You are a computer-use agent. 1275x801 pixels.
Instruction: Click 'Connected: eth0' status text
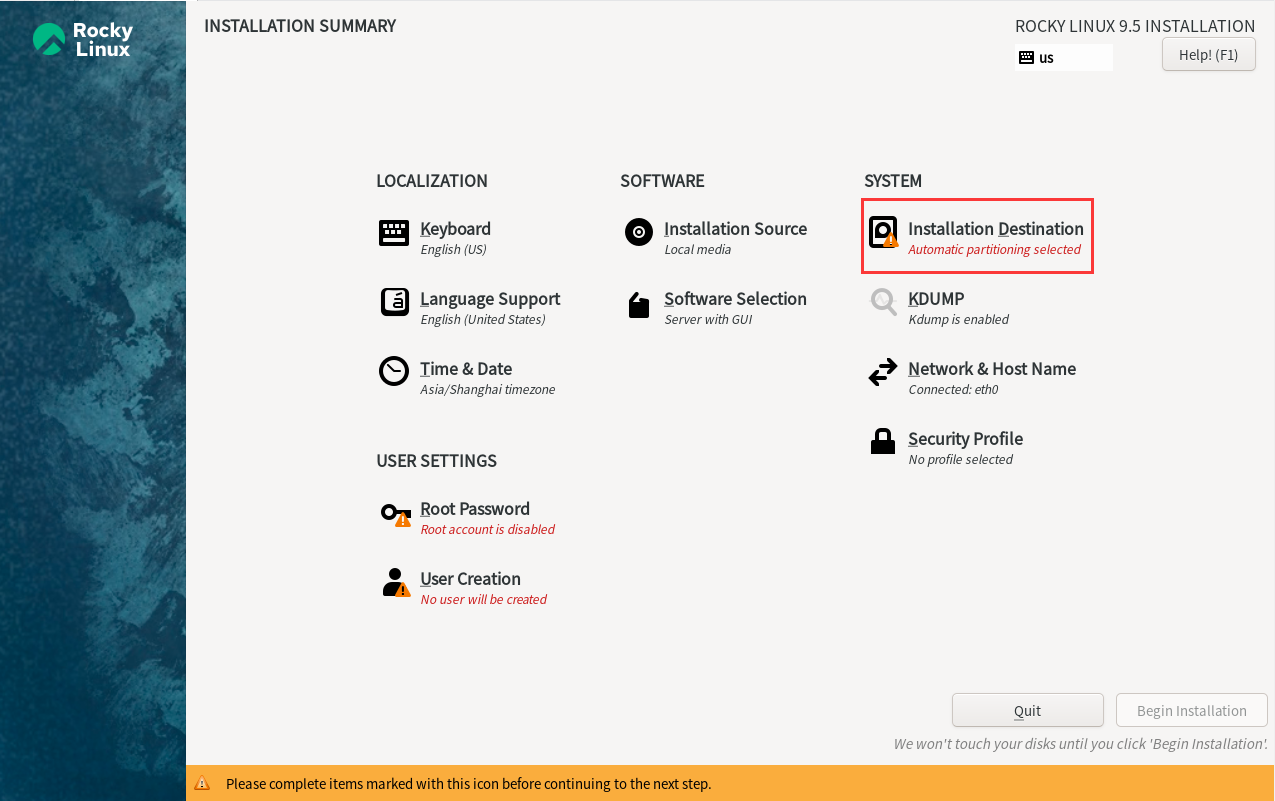953,390
